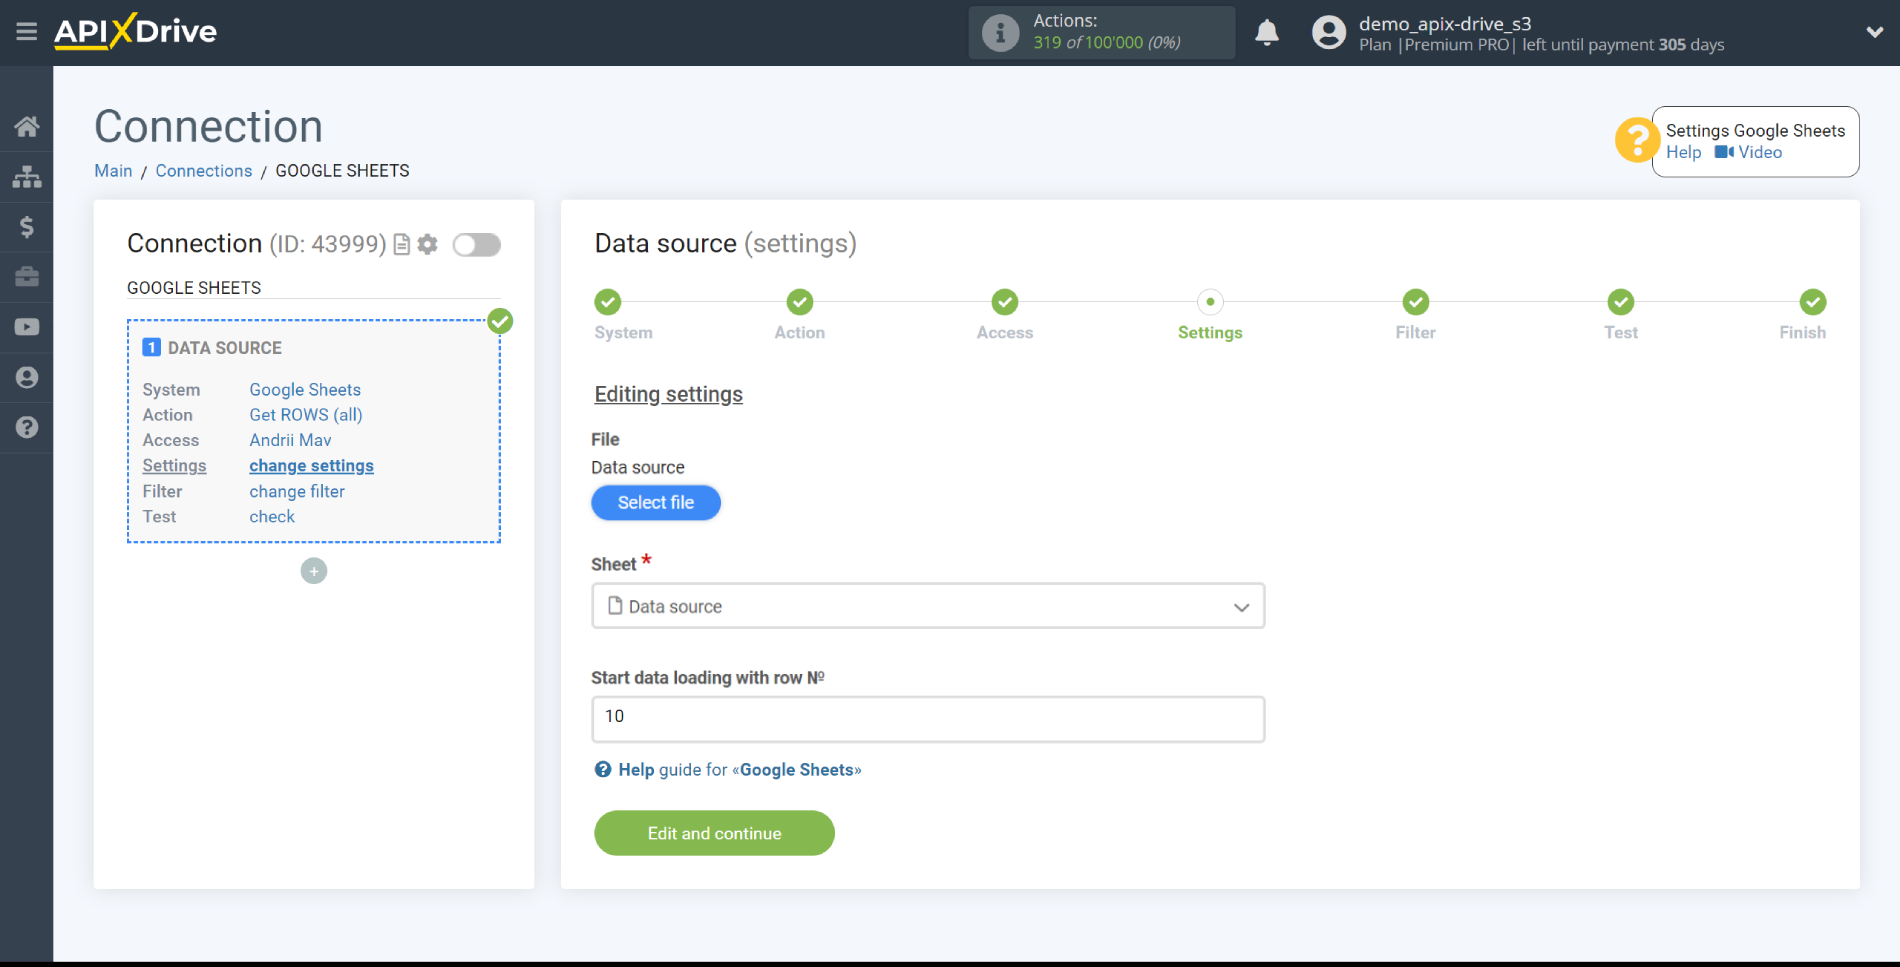This screenshot has height=967, width=1900.
Task: Open notifications bell
Action: [x=1267, y=33]
